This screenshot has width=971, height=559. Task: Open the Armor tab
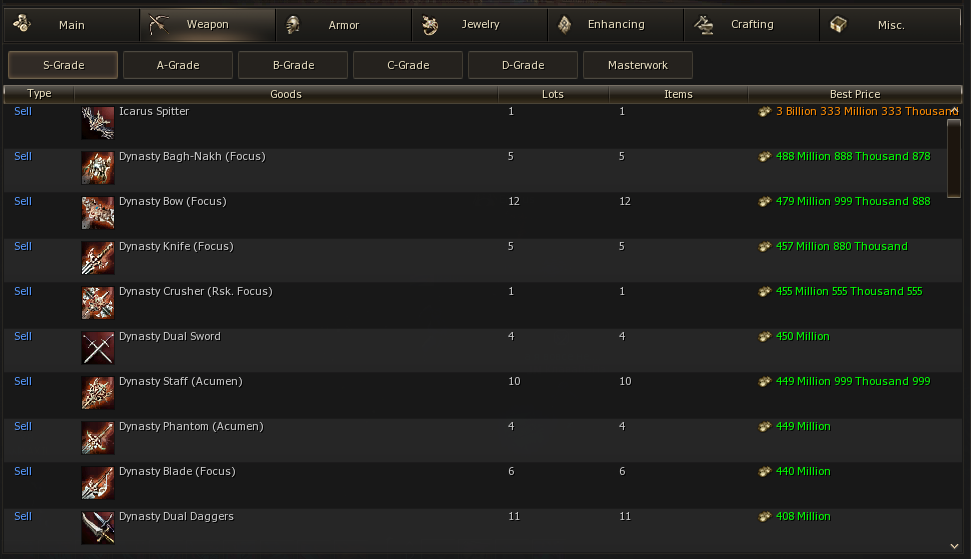point(343,25)
